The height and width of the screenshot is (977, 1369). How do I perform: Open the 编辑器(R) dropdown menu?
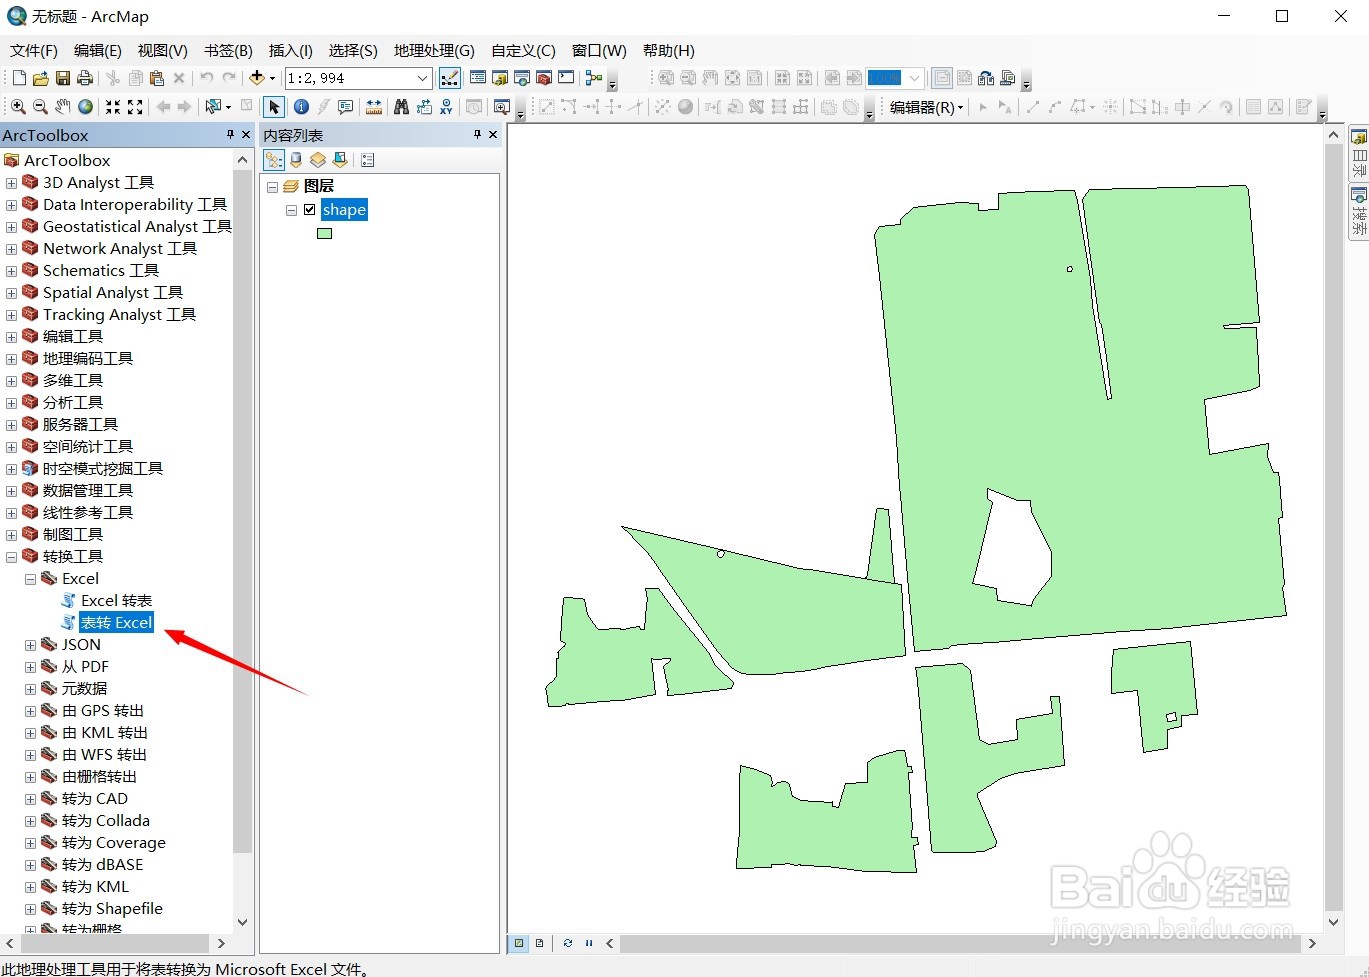click(x=927, y=107)
